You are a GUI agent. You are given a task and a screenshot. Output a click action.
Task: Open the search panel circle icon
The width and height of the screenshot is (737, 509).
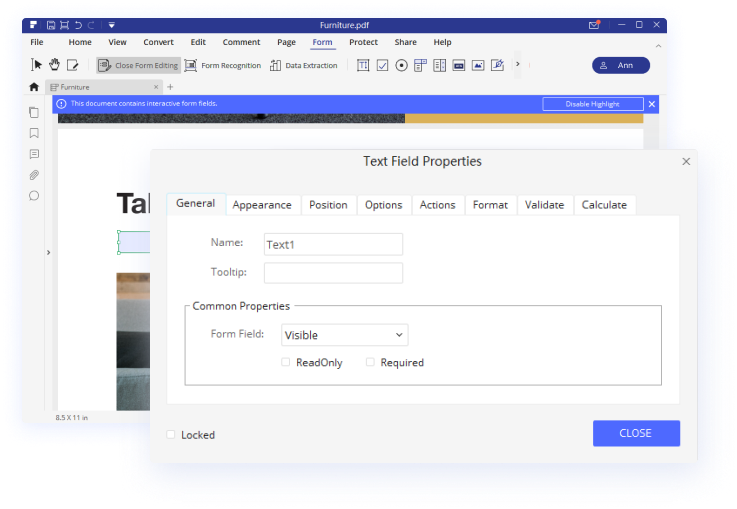(x=34, y=196)
